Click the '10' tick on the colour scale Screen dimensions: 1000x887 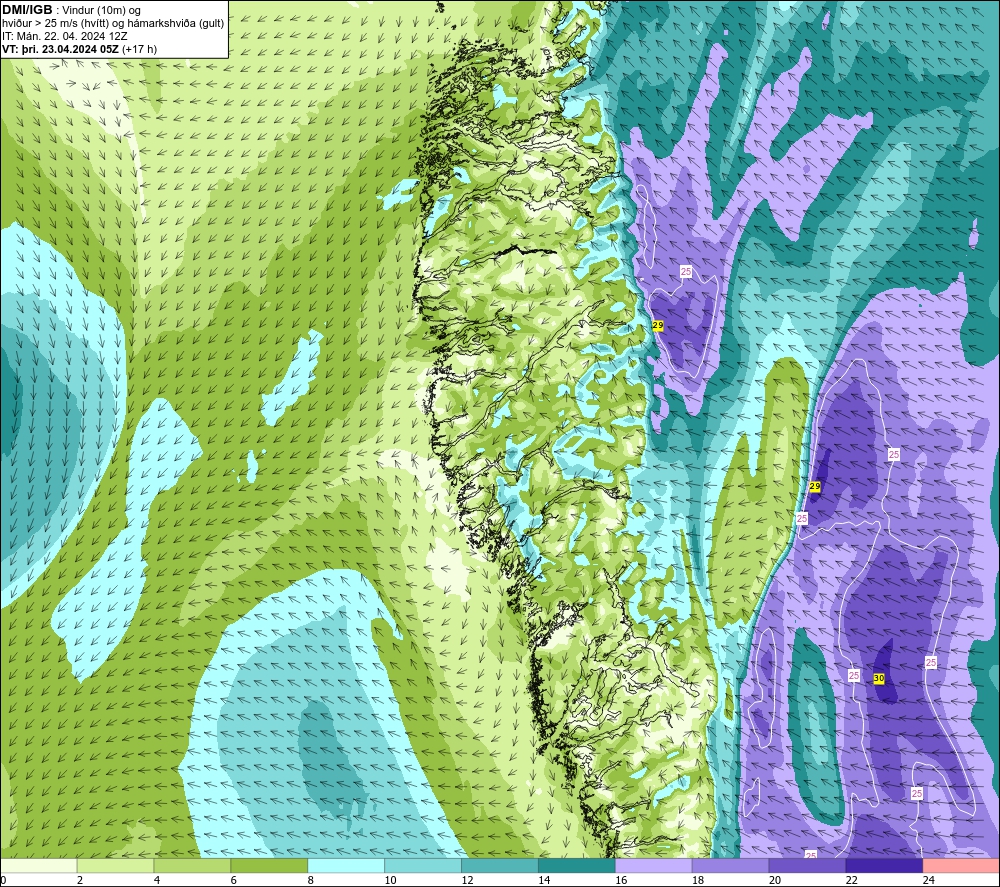click(x=390, y=880)
